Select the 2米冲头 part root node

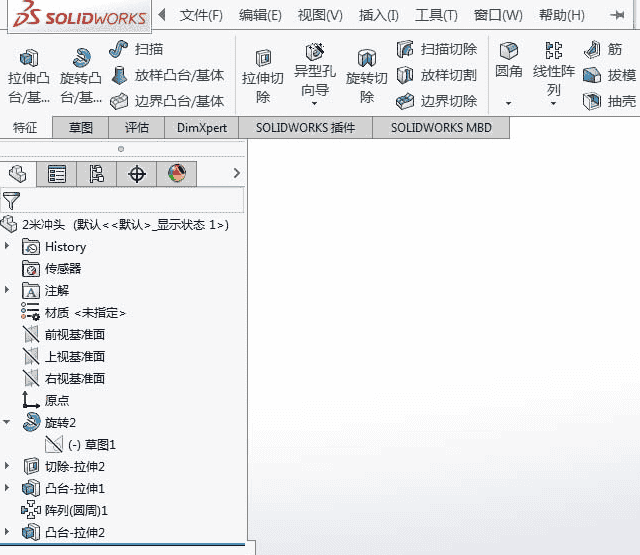115,224
